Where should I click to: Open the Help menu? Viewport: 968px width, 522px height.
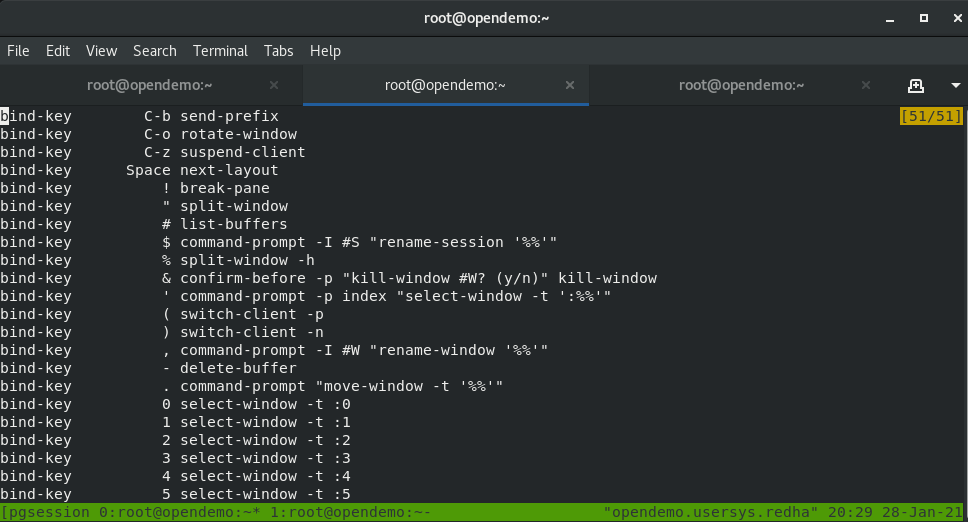coord(325,51)
